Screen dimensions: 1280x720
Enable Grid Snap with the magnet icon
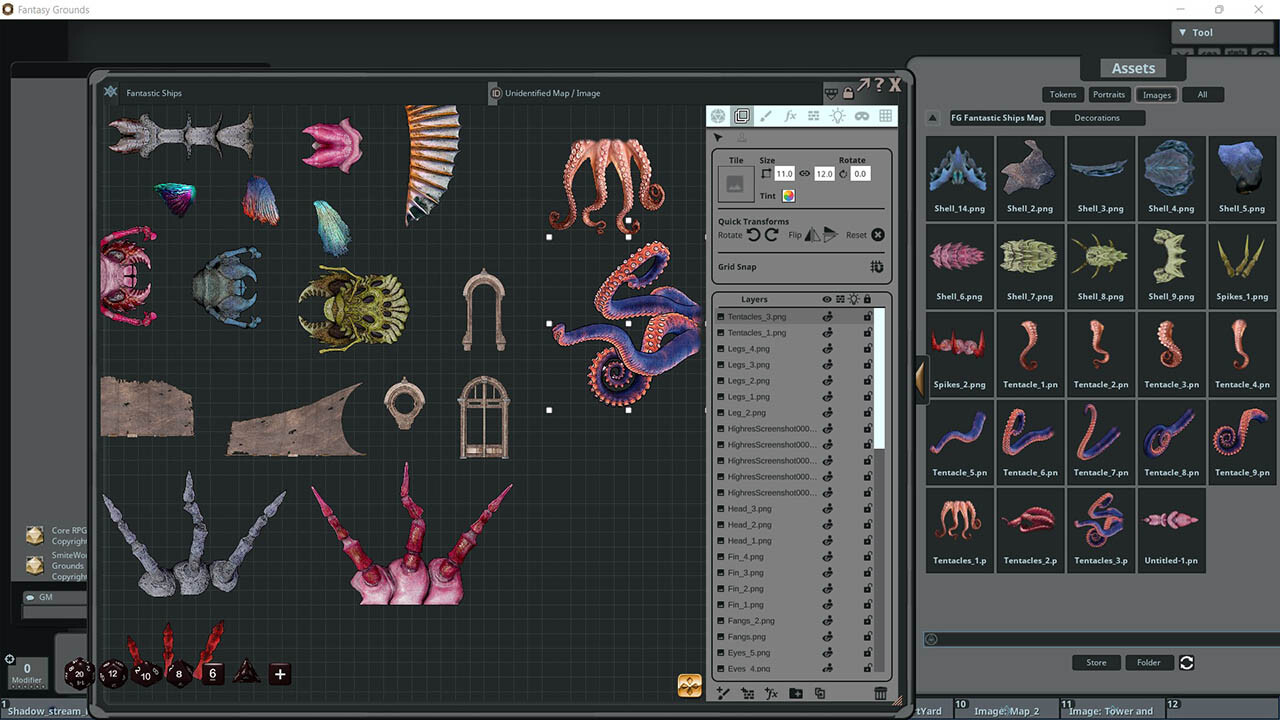coord(877,266)
